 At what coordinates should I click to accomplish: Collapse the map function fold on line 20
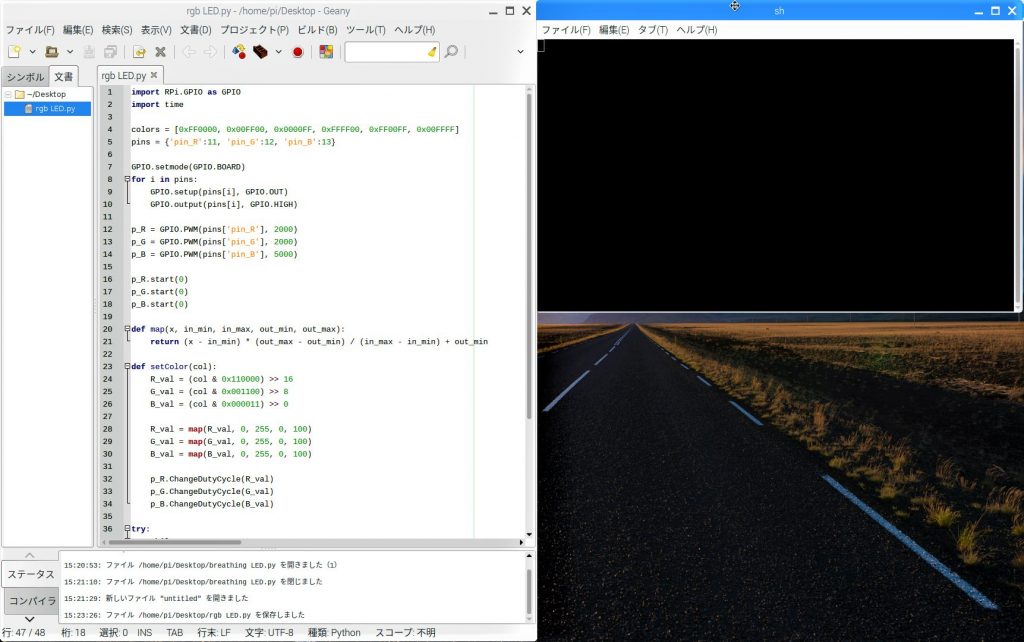coord(127,329)
